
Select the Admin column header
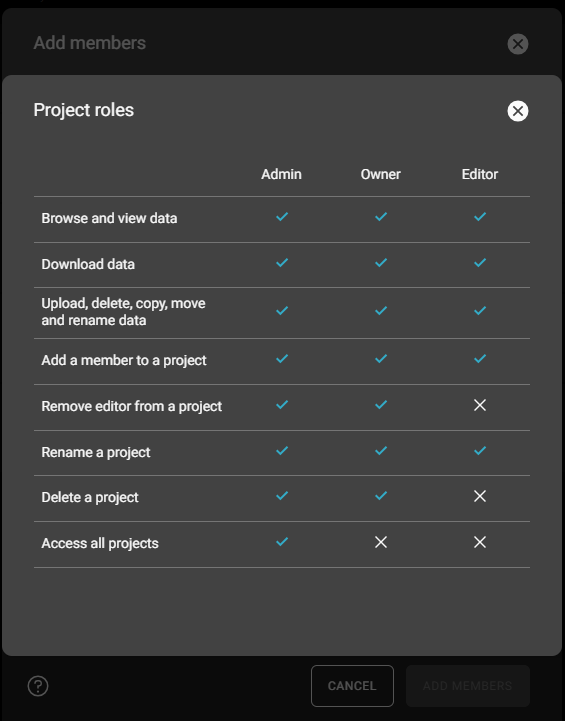coord(281,174)
